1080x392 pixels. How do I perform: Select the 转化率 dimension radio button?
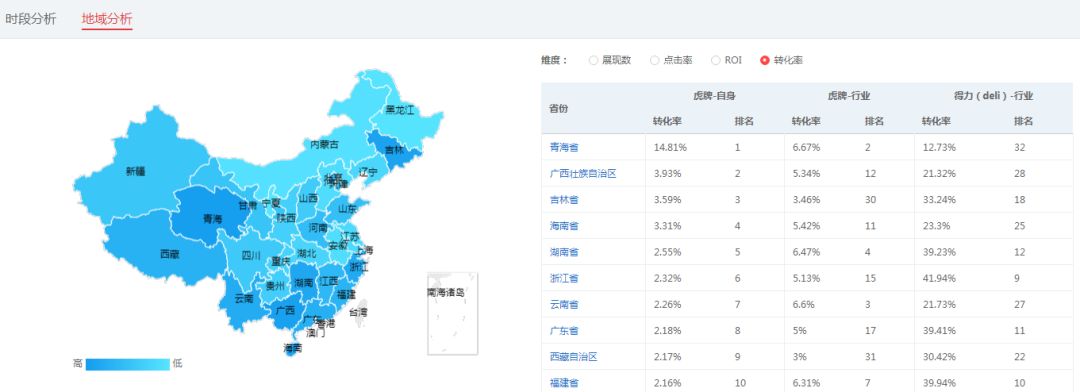pyautogui.click(x=765, y=61)
